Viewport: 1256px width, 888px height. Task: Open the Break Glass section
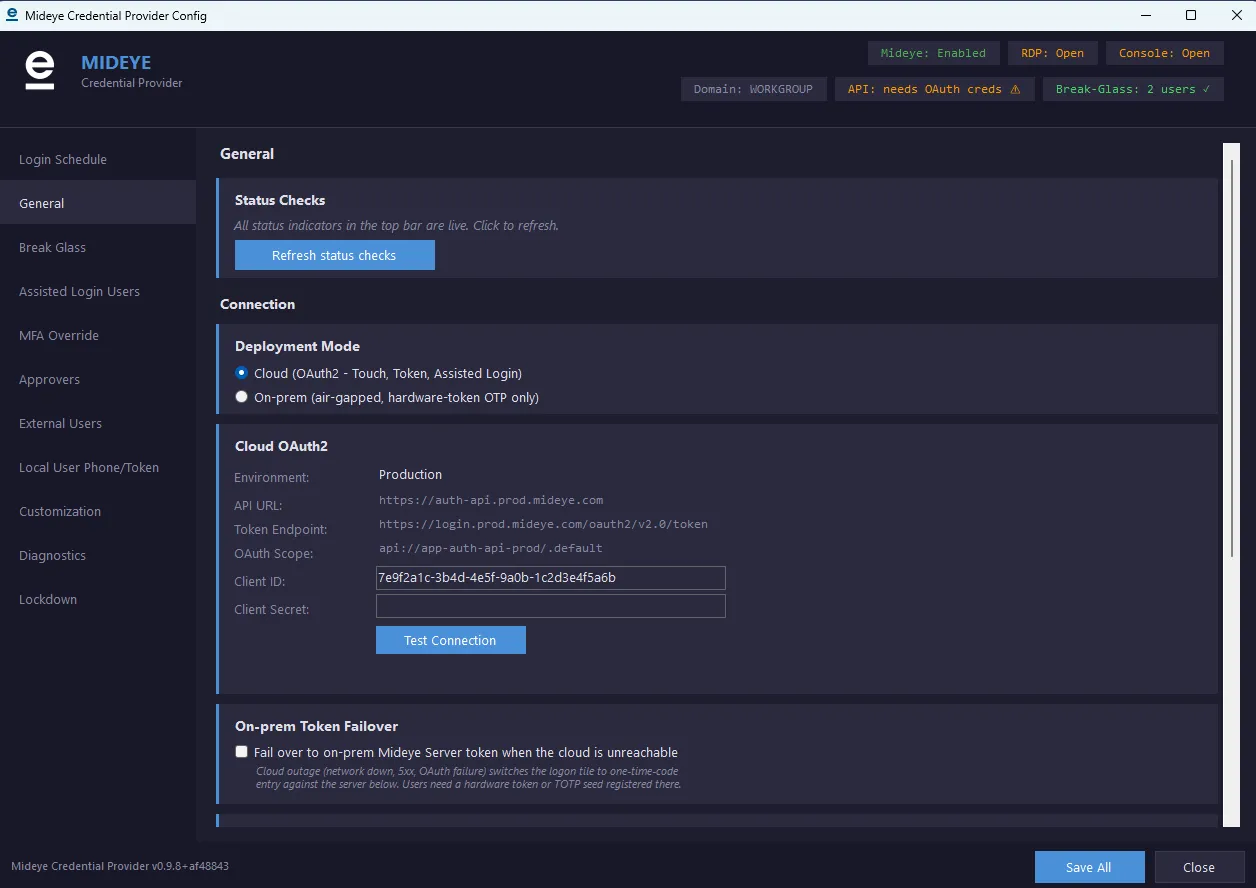point(98,247)
